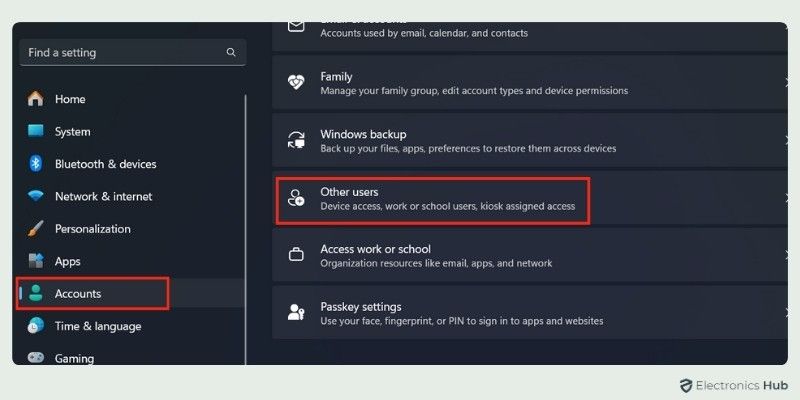The height and width of the screenshot is (400, 800).
Task: Click 'Accounts used by email, calendar, and contacts'
Action: (x=424, y=33)
